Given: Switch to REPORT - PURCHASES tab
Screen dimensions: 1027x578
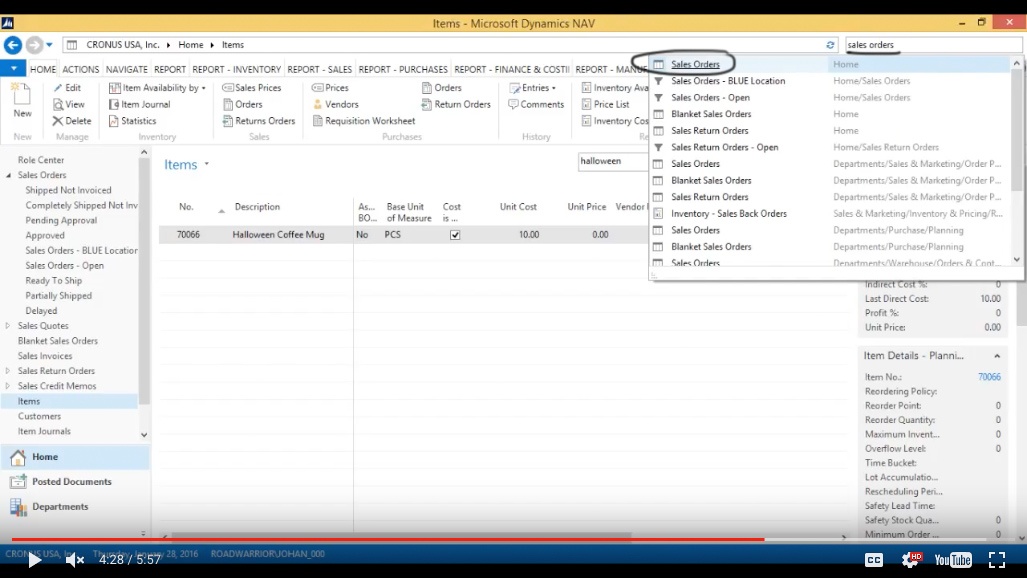Looking at the screenshot, I should tap(403, 69).
